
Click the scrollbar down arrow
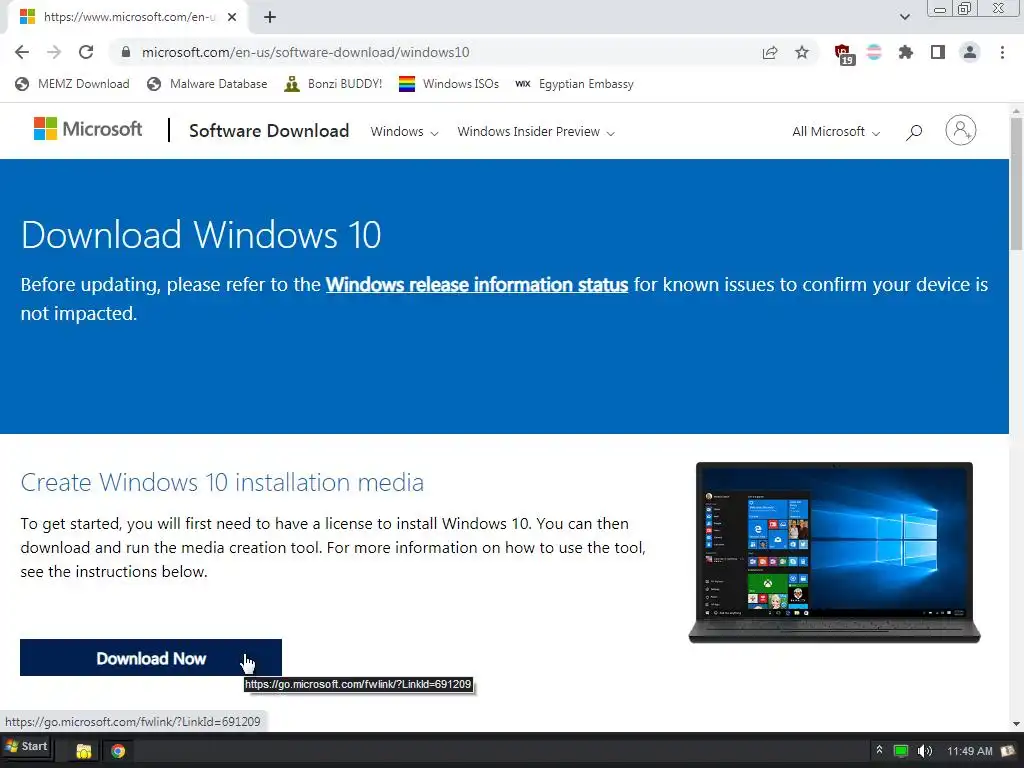tap(1016, 724)
